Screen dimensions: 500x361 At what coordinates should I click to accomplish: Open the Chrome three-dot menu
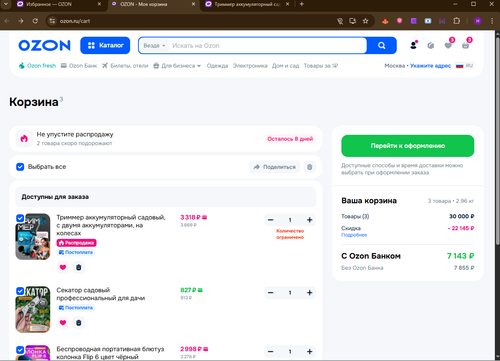[x=492, y=21]
